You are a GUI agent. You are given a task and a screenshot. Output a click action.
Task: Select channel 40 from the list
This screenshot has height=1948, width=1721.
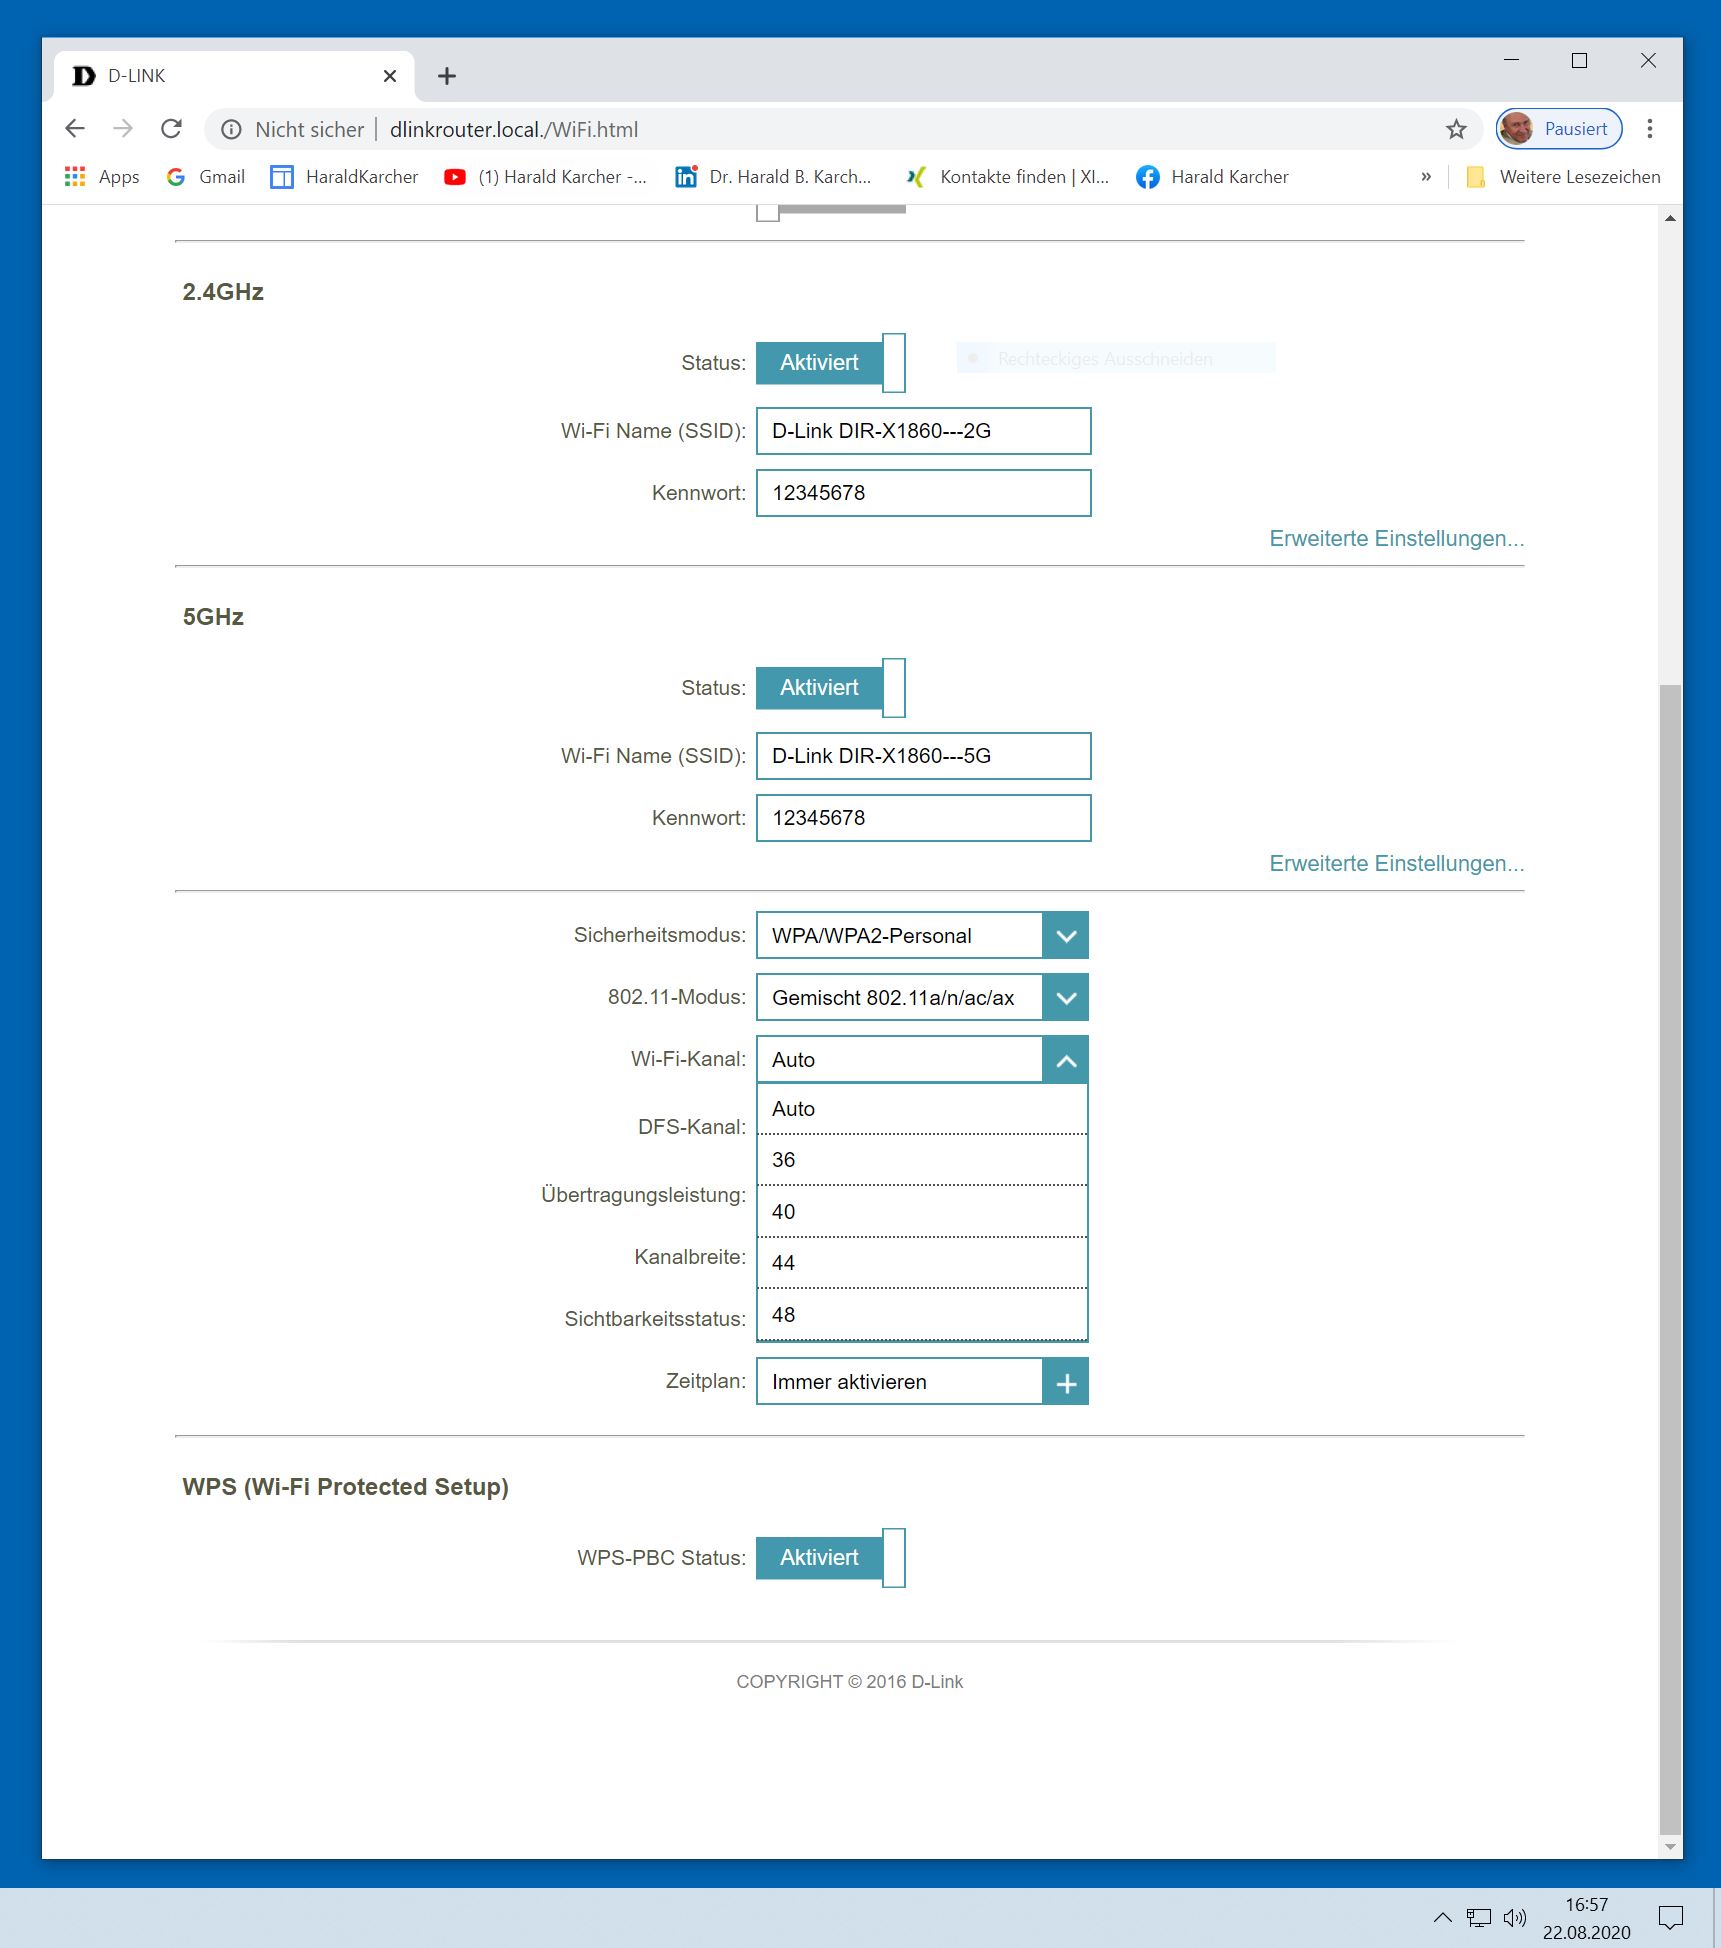(x=922, y=1212)
